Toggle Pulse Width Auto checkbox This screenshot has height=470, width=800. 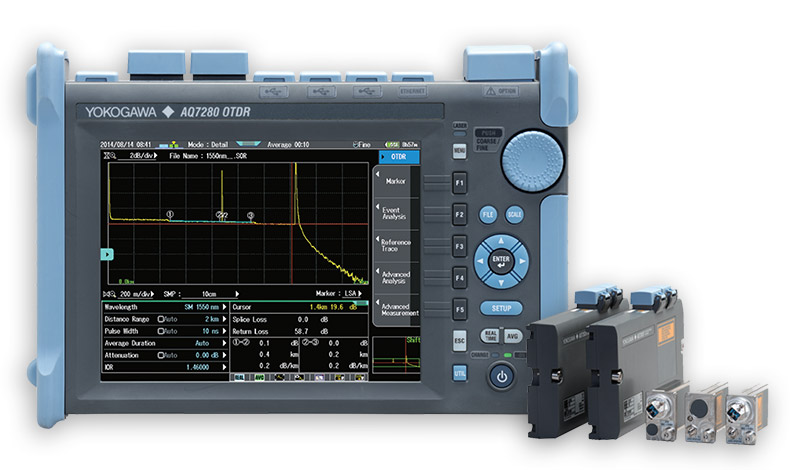coord(158,329)
